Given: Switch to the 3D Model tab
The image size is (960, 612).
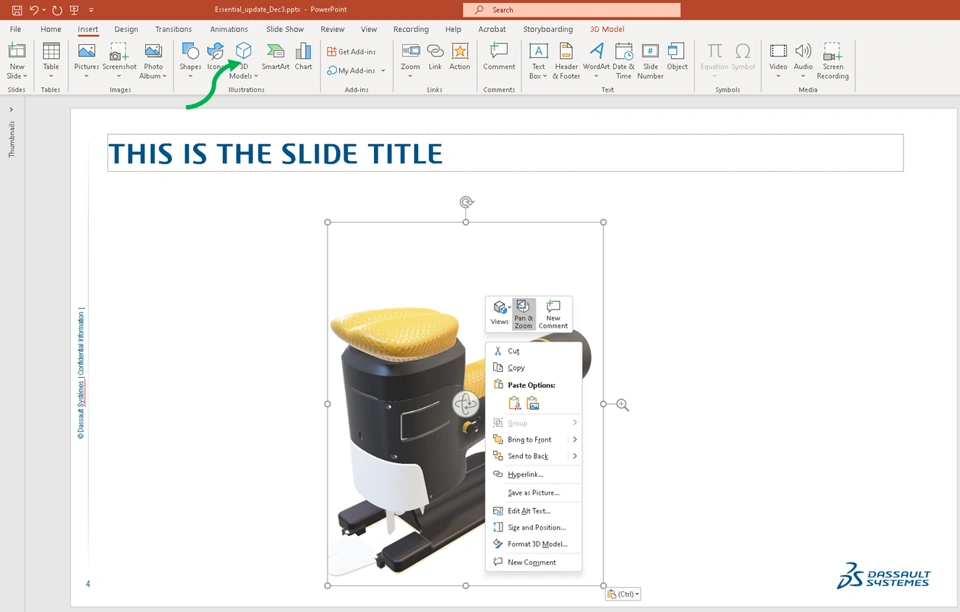Looking at the screenshot, I should coord(607,29).
